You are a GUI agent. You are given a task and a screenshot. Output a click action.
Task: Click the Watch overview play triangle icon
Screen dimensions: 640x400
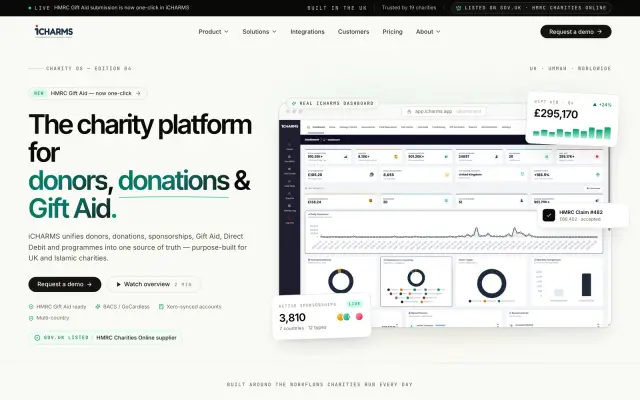click(118, 284)
